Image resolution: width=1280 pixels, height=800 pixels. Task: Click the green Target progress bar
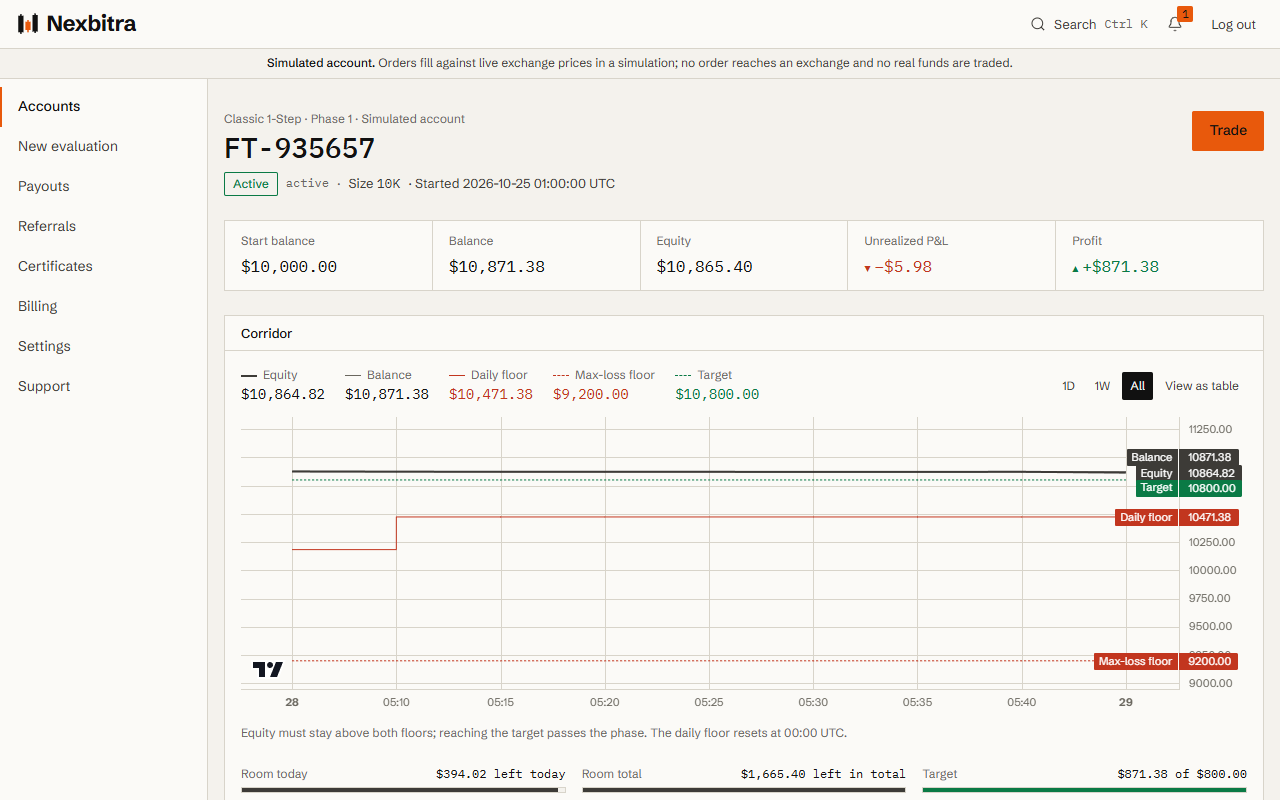click(1085, 790)
